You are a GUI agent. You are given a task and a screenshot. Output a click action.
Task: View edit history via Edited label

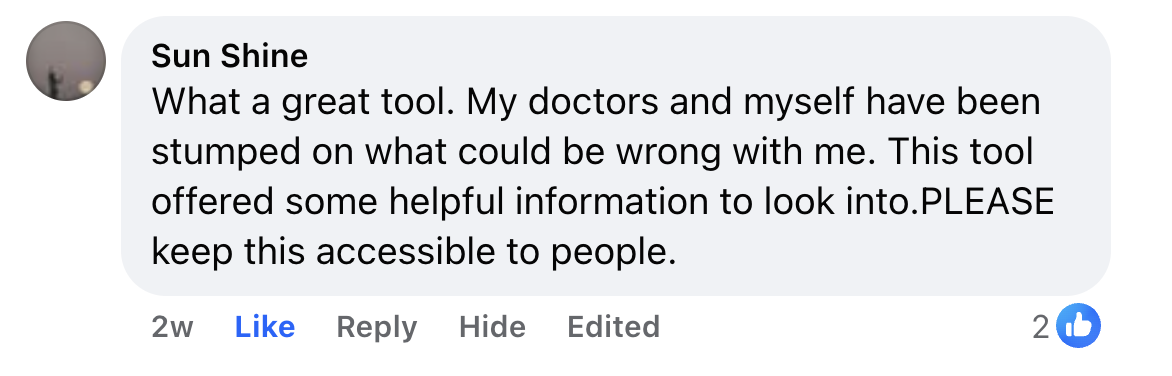(x=613, y=327)
